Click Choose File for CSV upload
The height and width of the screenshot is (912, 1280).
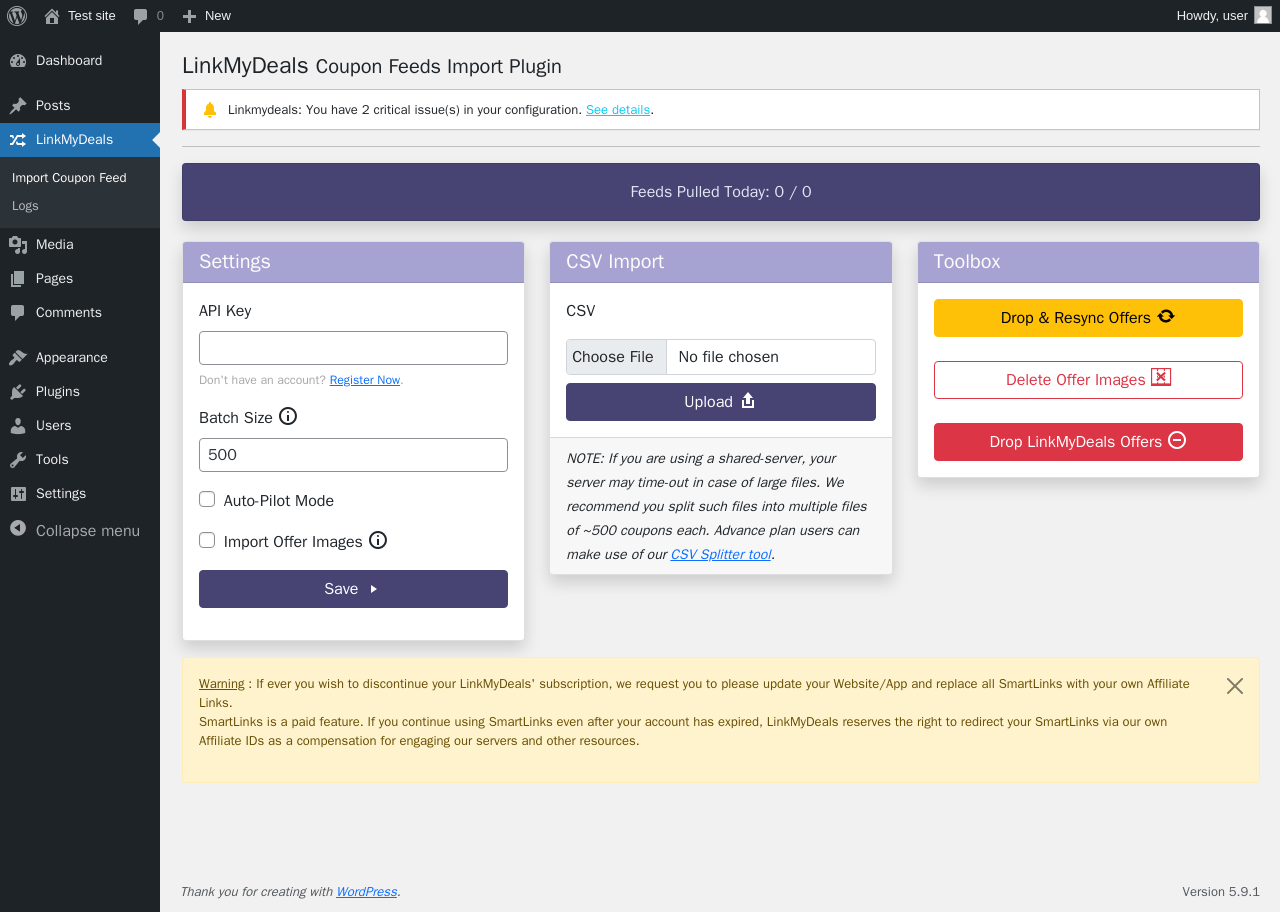[x=613, y=357]
